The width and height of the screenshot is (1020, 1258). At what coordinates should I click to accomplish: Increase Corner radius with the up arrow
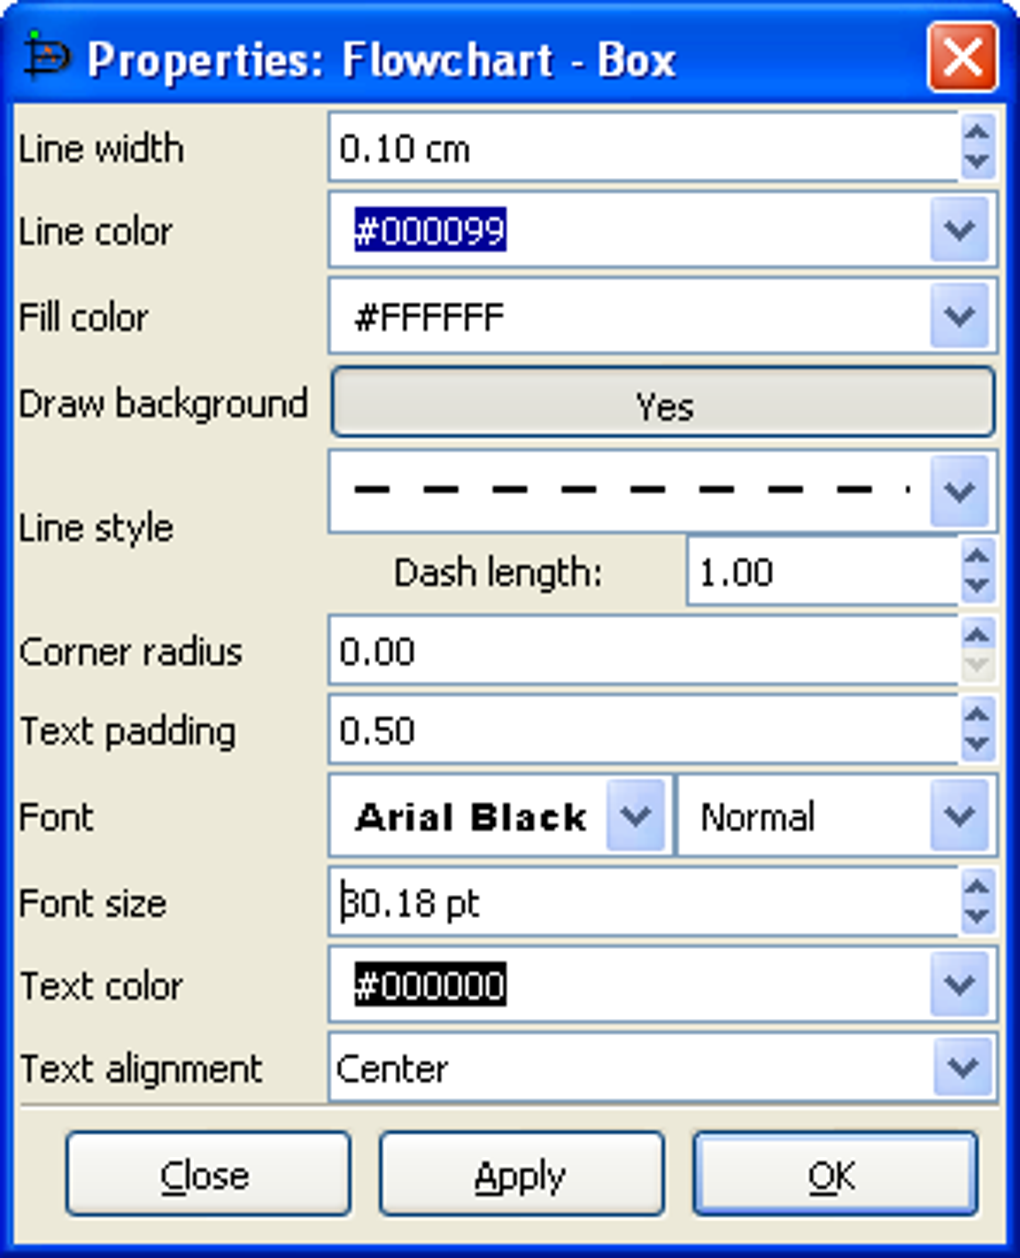click(x=976, y=635)
